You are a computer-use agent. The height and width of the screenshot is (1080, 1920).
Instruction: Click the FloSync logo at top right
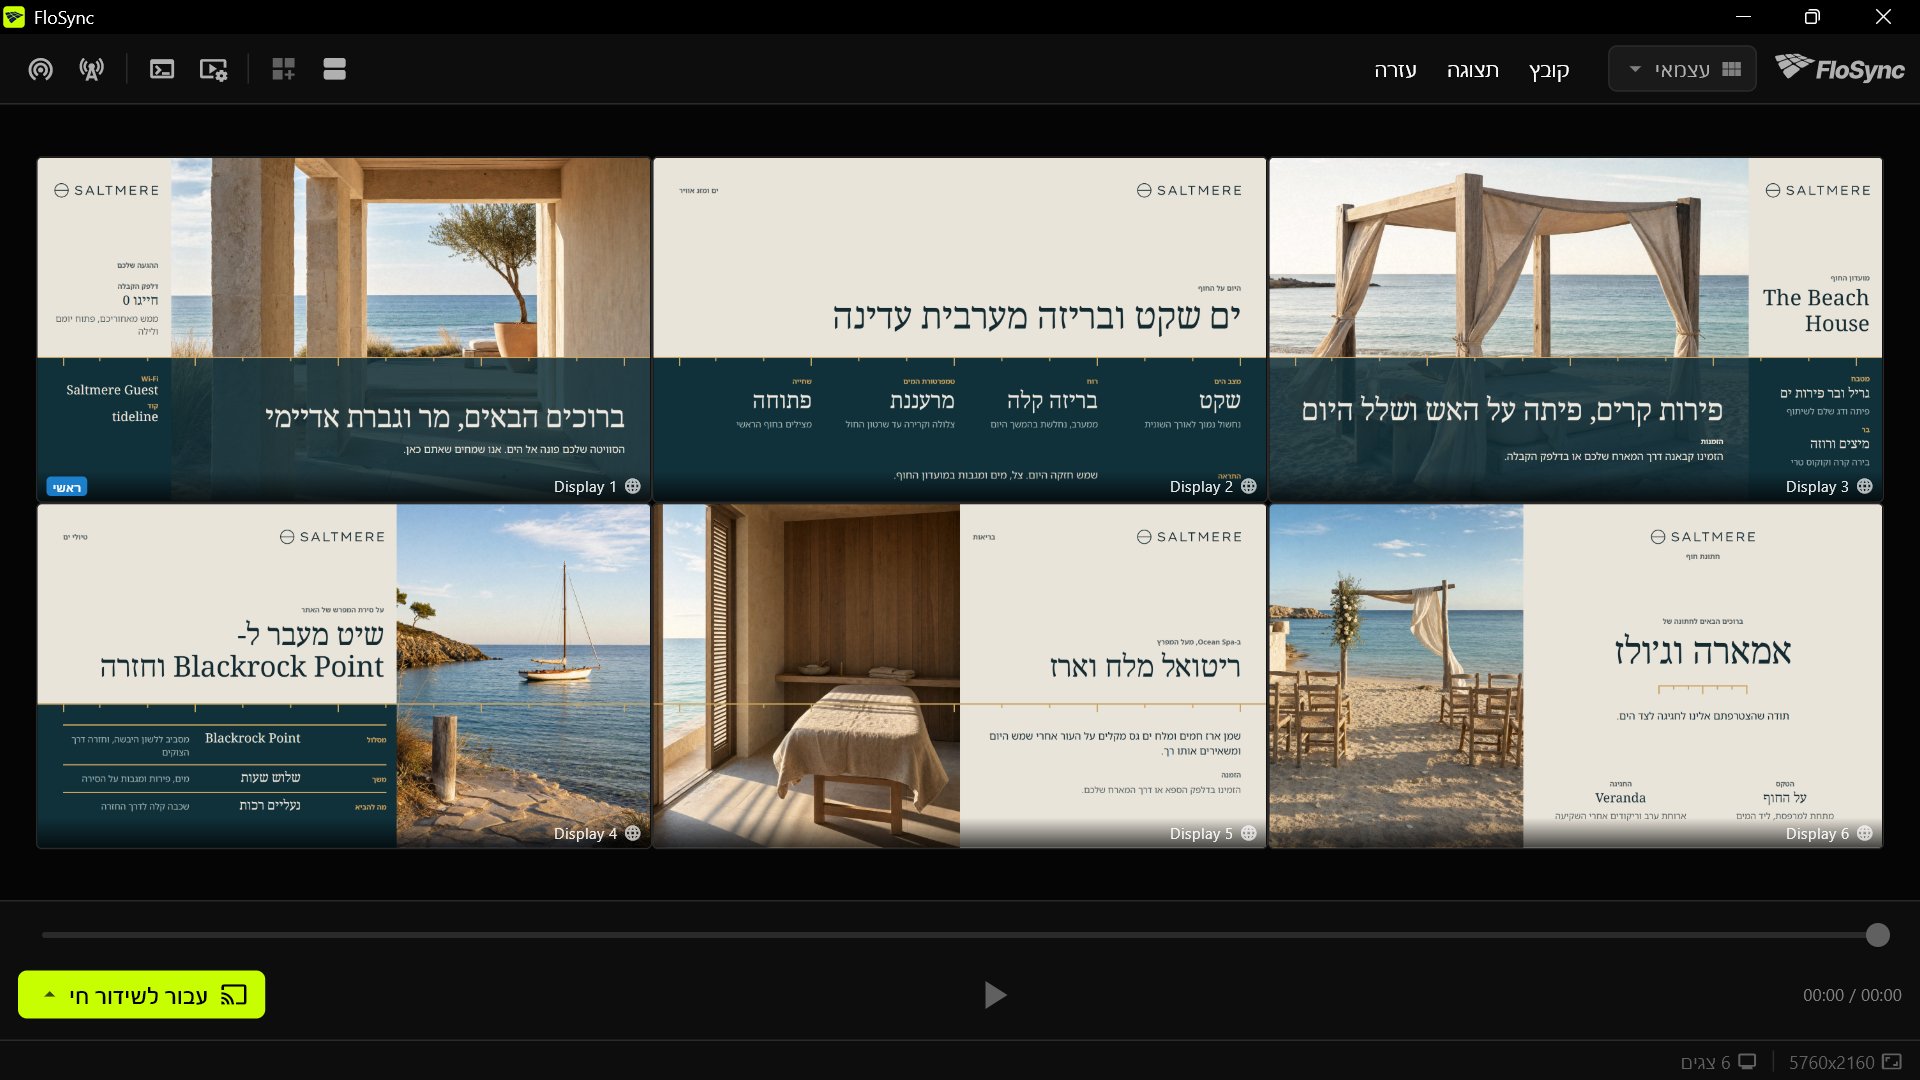(1840, 69)
